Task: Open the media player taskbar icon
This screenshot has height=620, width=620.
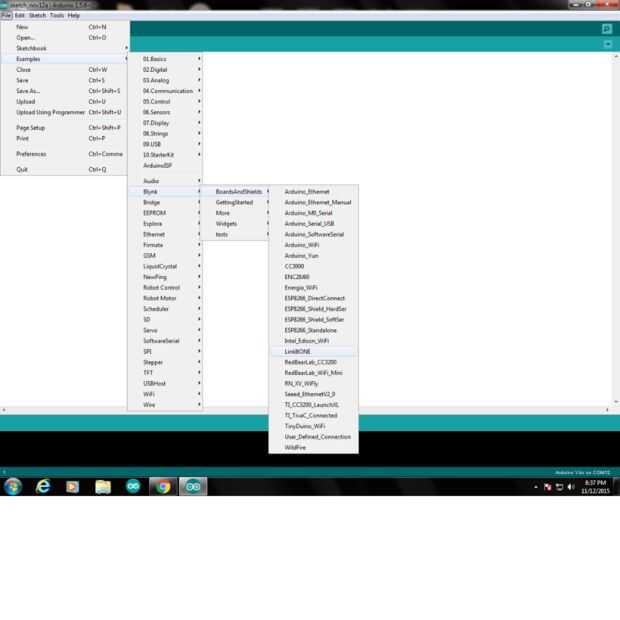Action: [x=72, y=487]
